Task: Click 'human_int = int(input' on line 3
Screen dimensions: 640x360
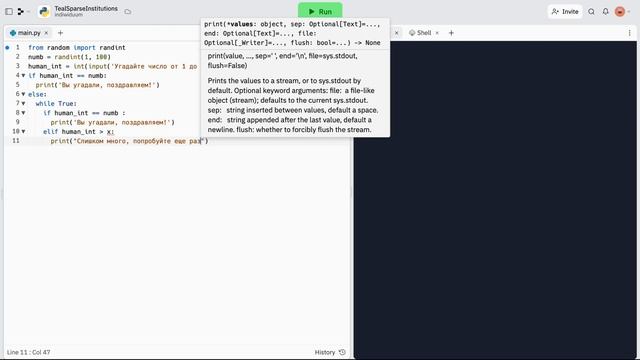Action: (x=67, y=66)
